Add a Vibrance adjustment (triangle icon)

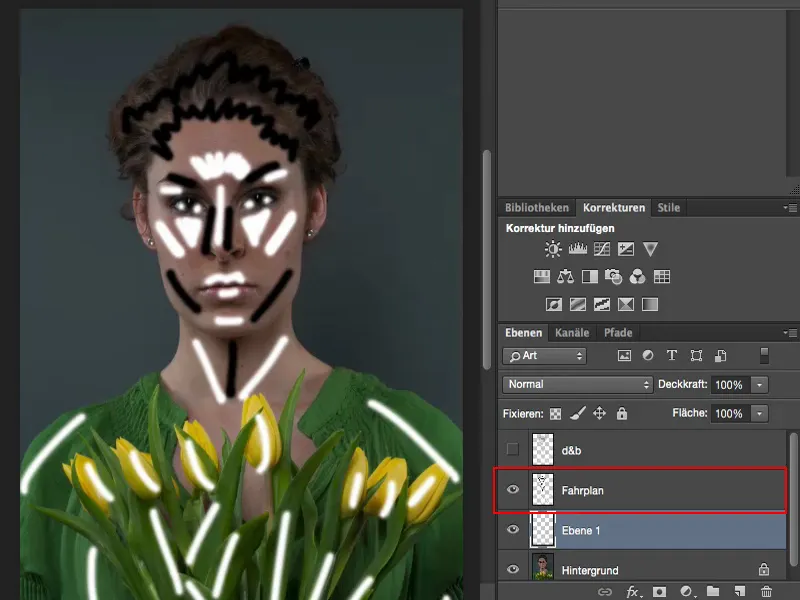coord(650,249)
